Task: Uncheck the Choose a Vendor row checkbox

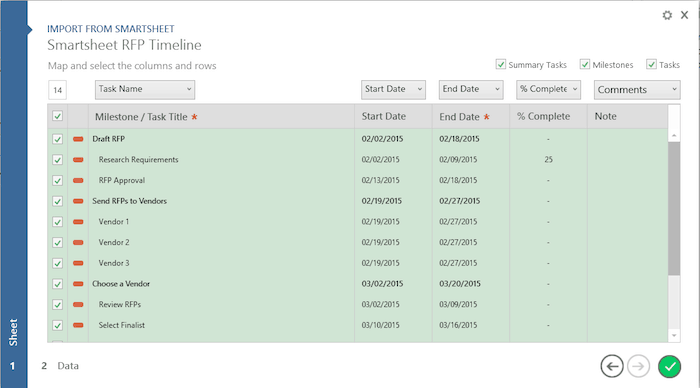Action: coord(58,284)
